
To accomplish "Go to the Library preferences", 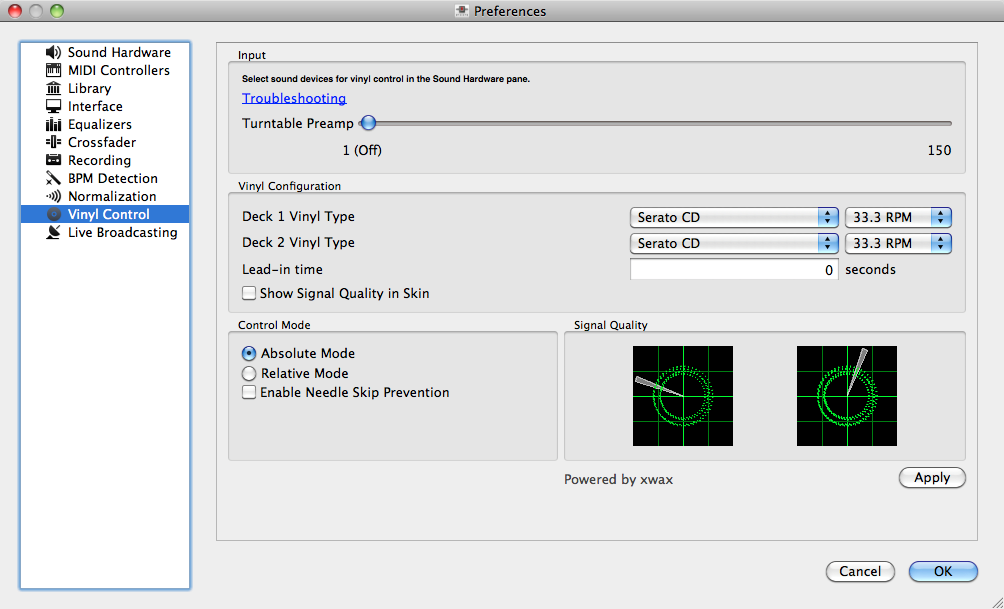I will pos(105,88).
